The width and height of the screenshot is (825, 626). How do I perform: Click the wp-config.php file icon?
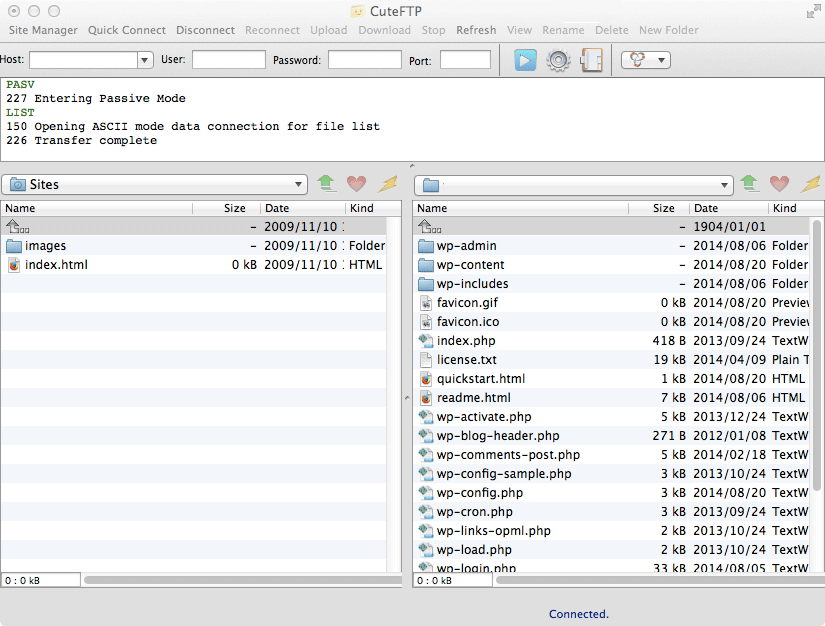click(x=426, y=493)
